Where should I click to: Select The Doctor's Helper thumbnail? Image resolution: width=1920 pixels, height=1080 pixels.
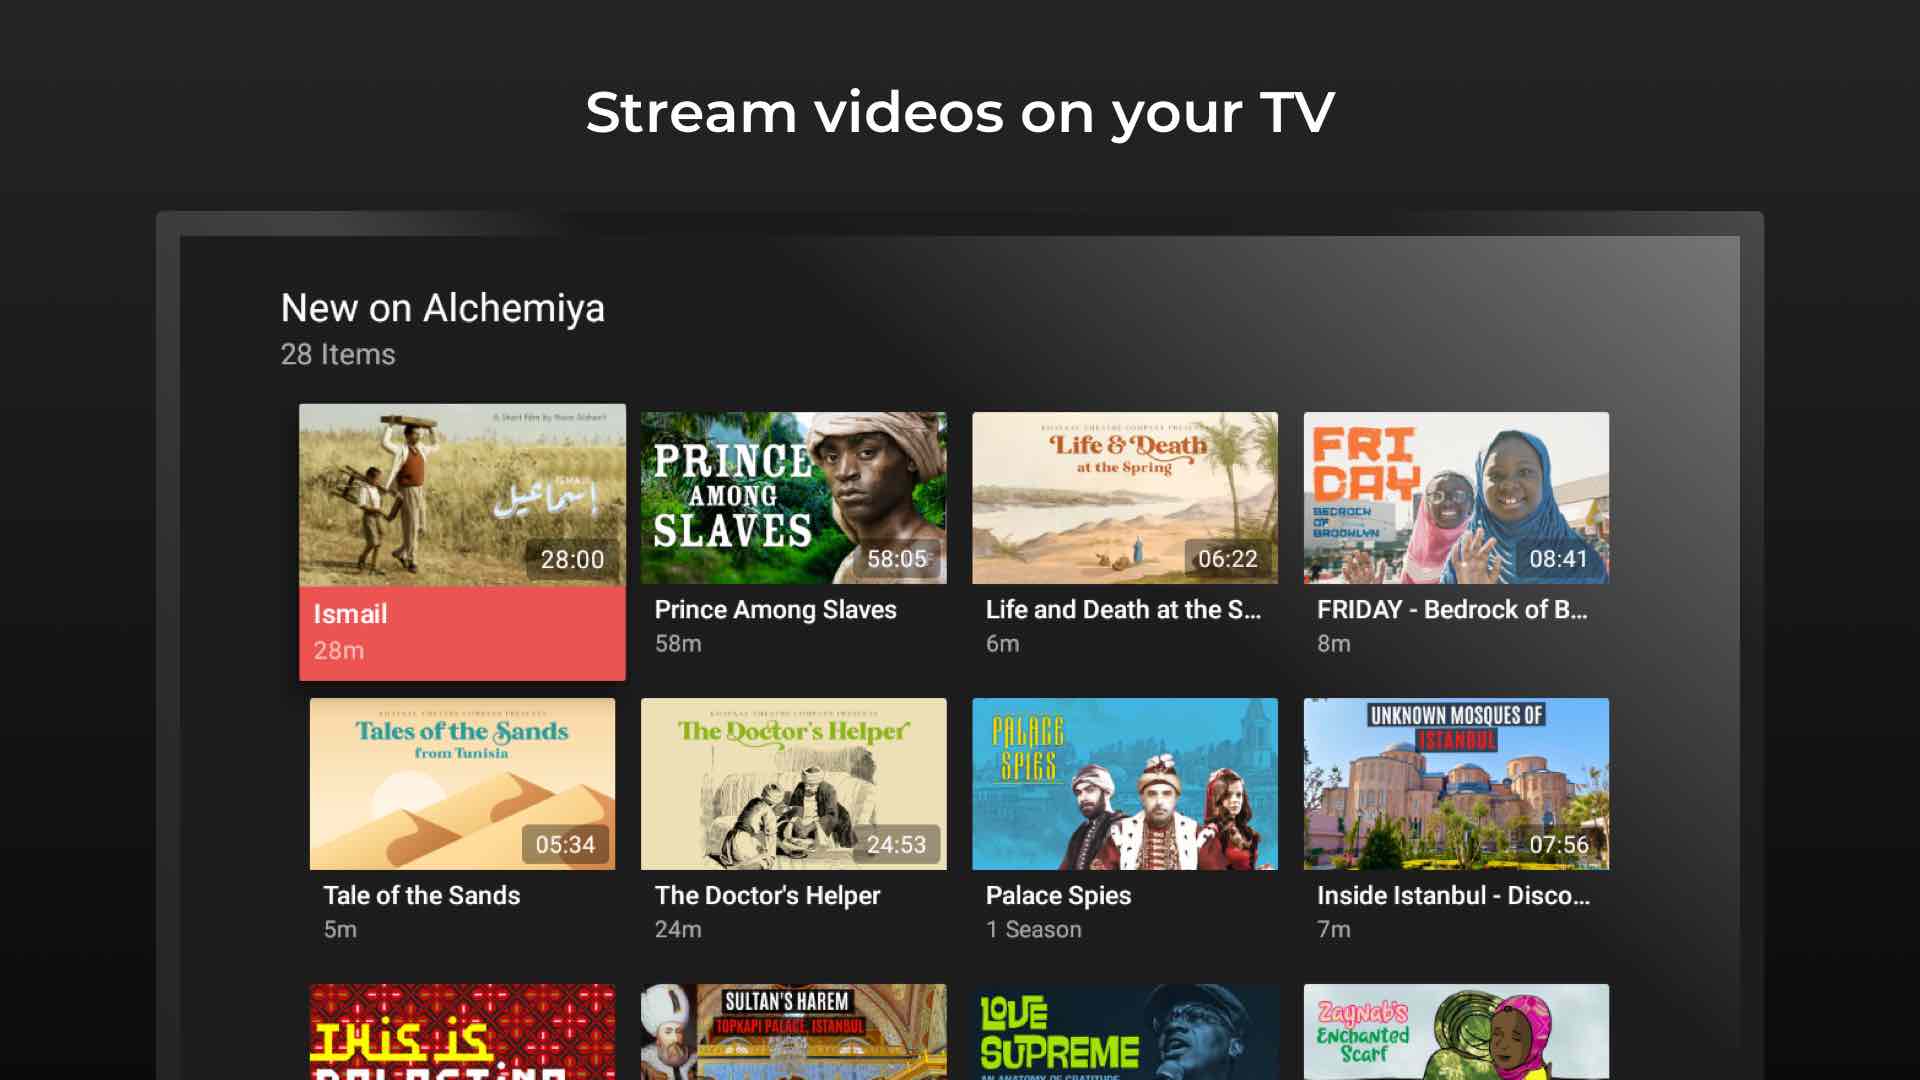pos(793,783)
